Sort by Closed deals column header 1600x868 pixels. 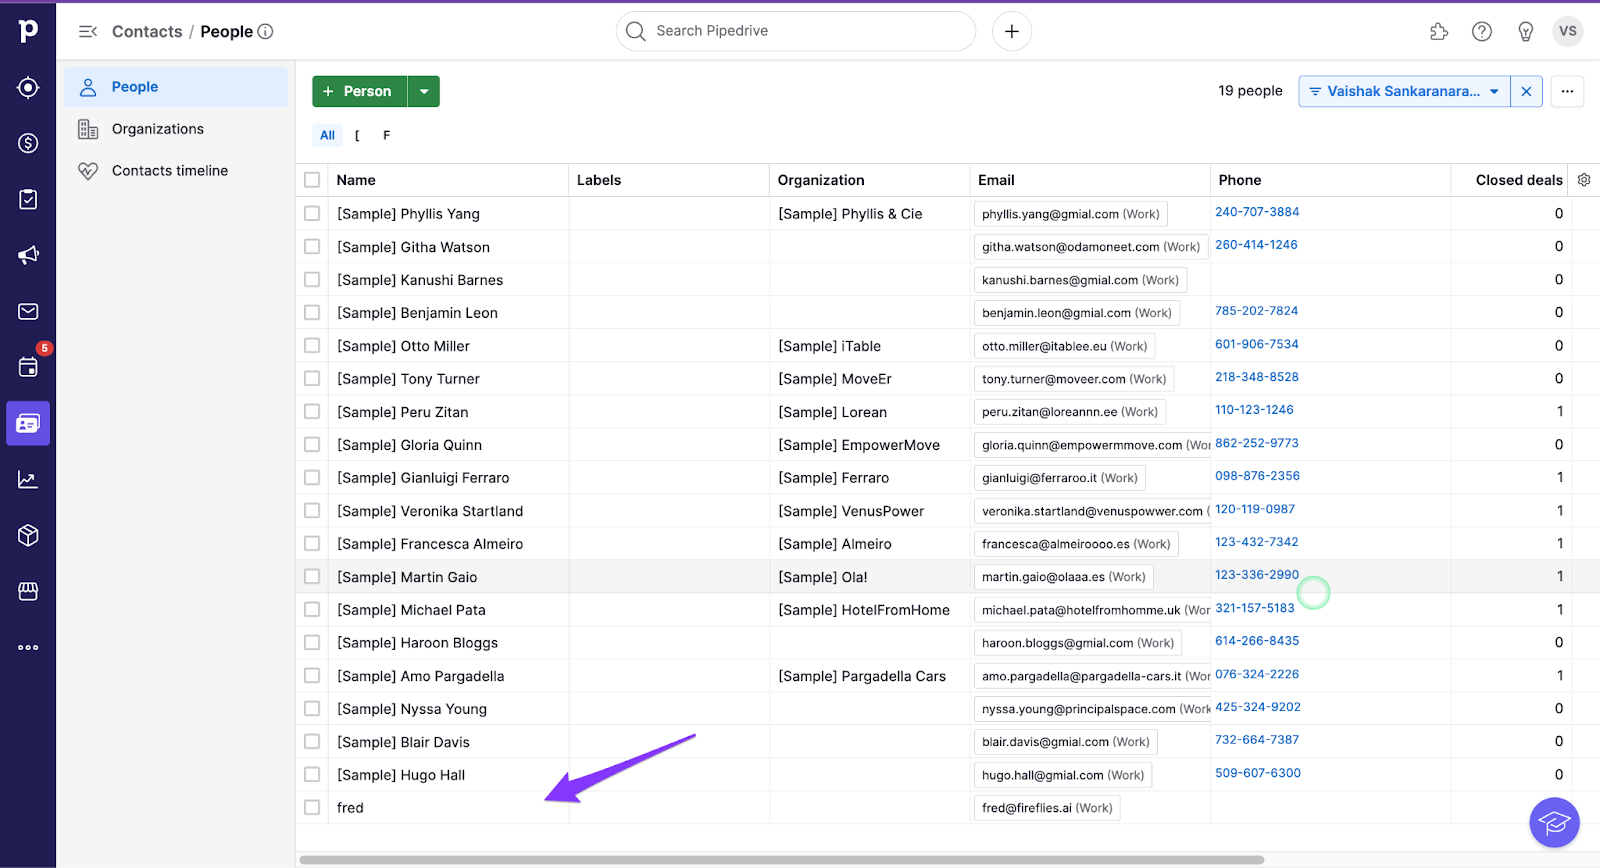[1519, 180]
